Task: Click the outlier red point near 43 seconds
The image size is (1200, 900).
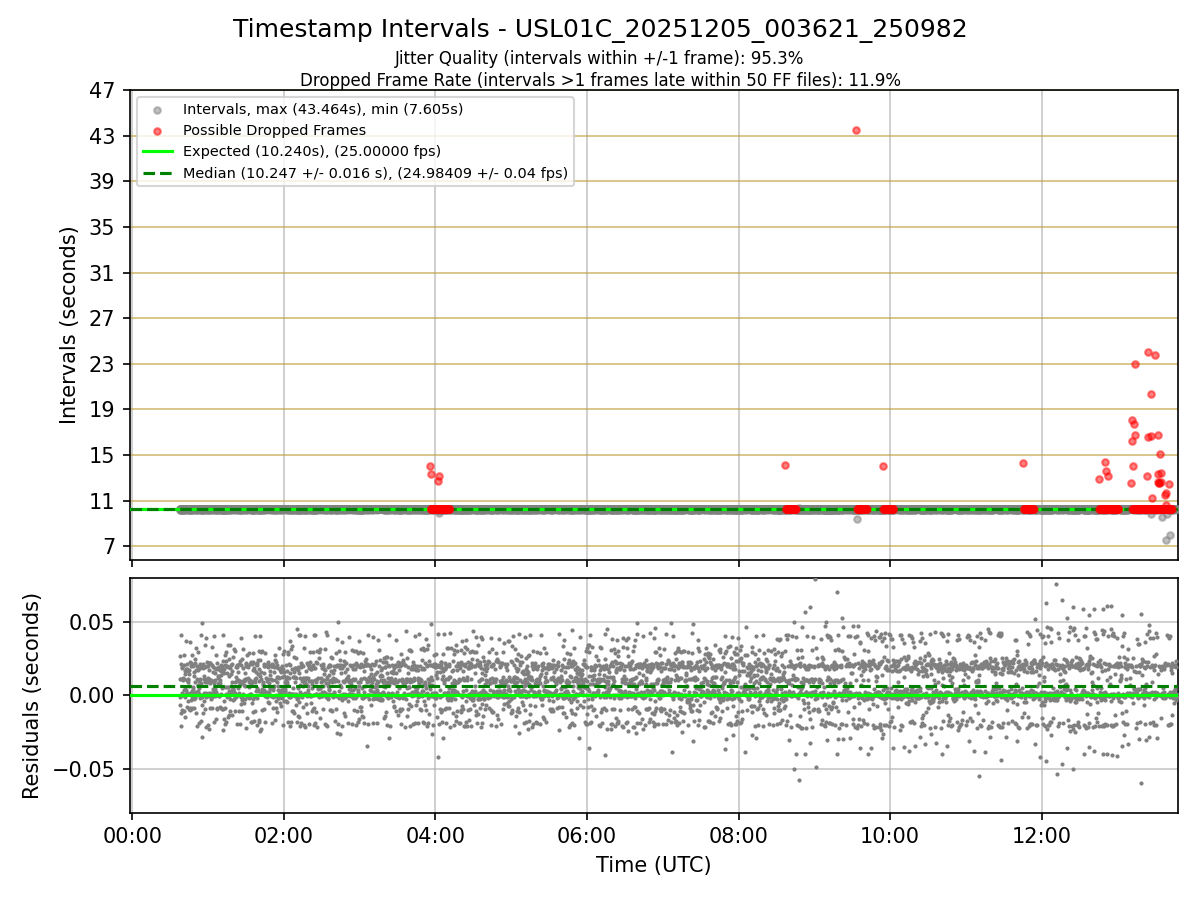Action: click(x=856, y=130)
